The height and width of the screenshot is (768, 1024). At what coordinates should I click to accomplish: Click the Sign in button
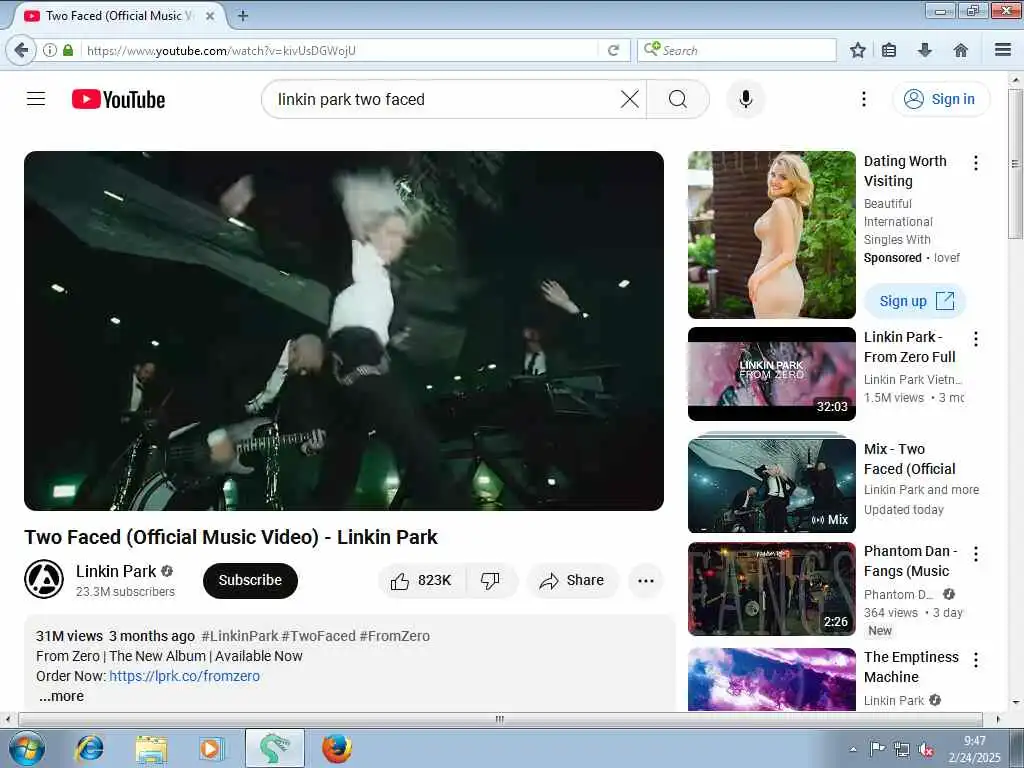(x=941, y=99)
